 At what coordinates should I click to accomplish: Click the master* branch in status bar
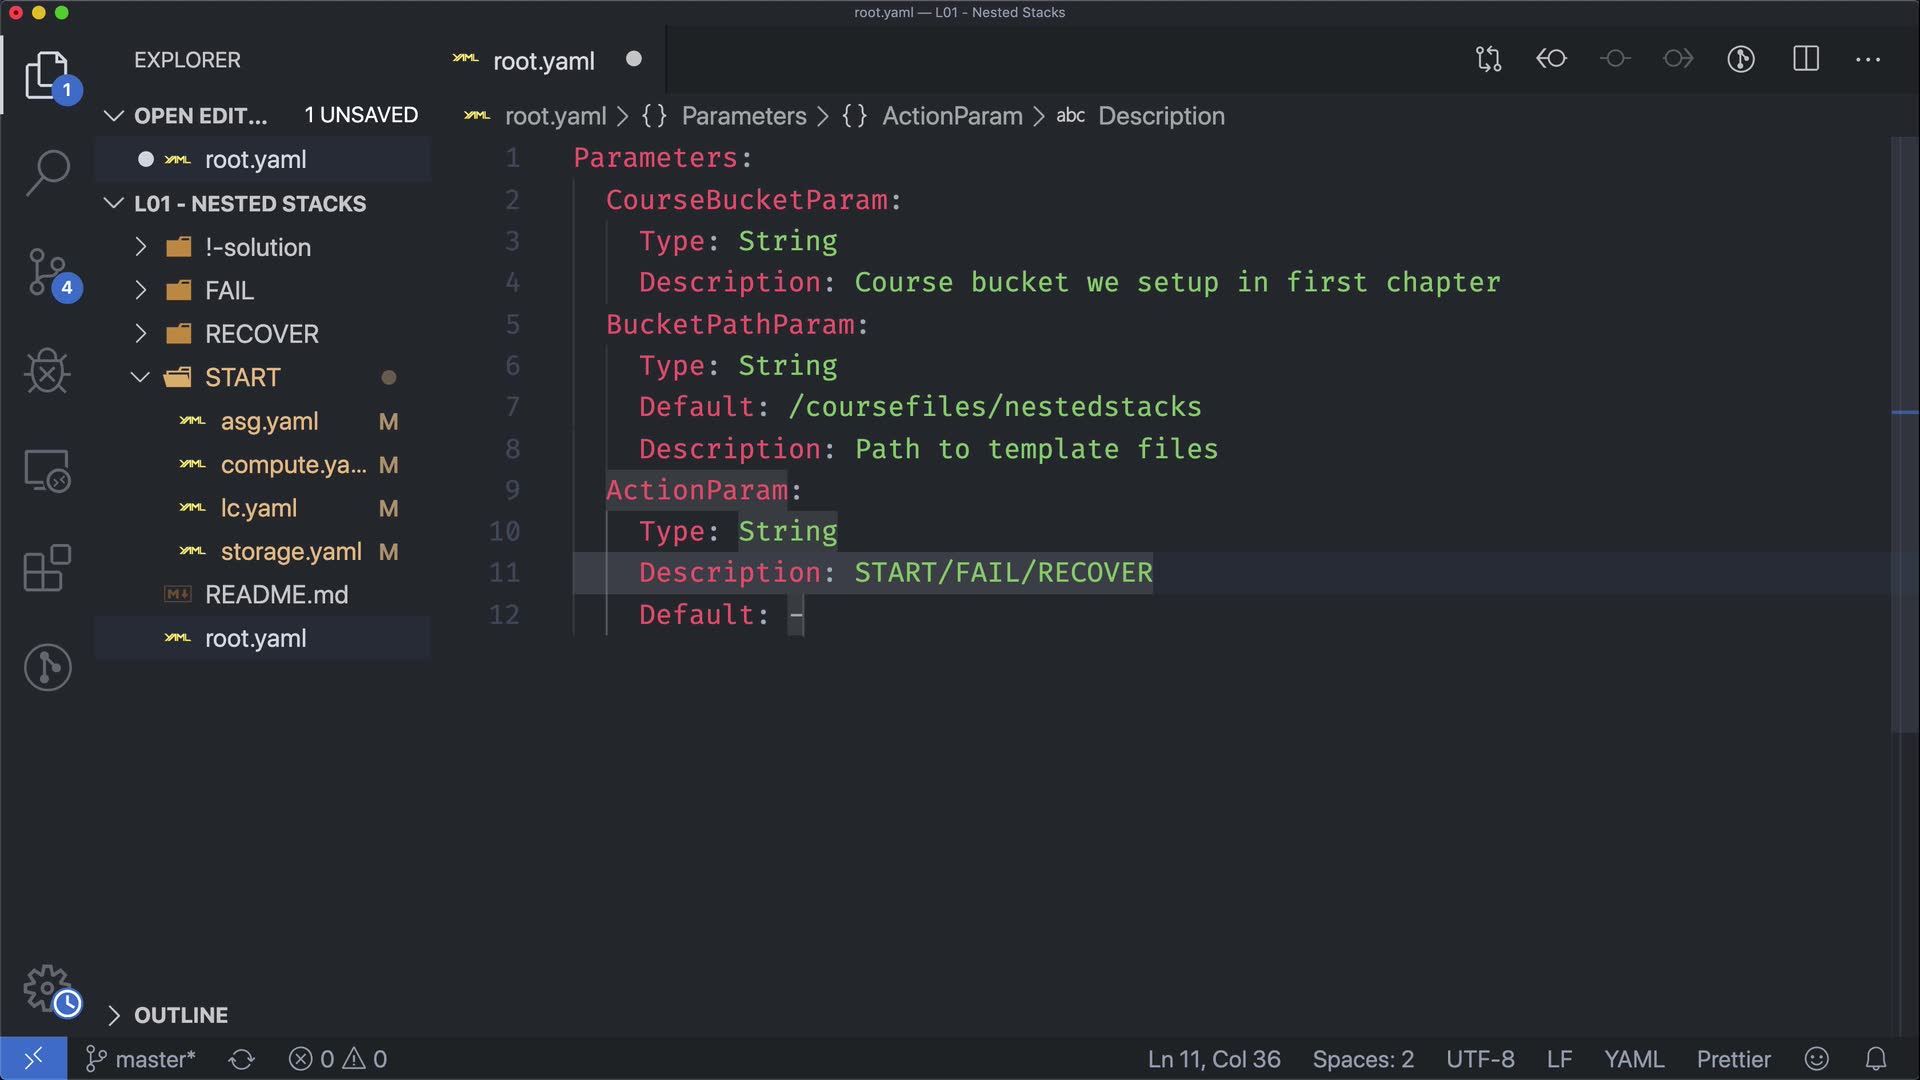pyautogui.click(x=142, y=1059)
